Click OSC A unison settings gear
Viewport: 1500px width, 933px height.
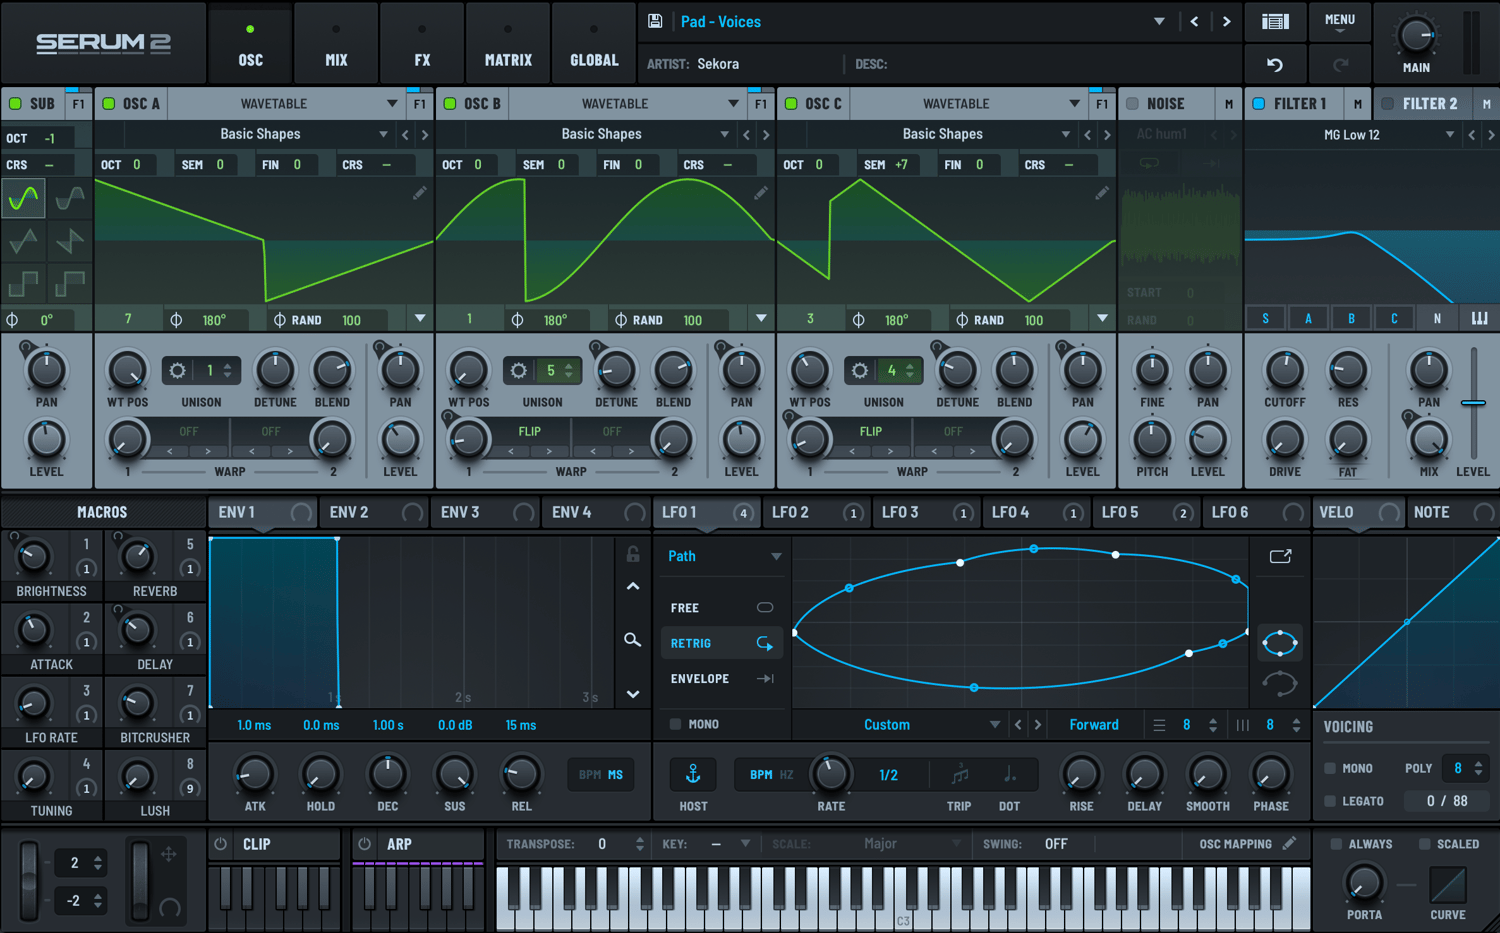[x=177, y=371]
